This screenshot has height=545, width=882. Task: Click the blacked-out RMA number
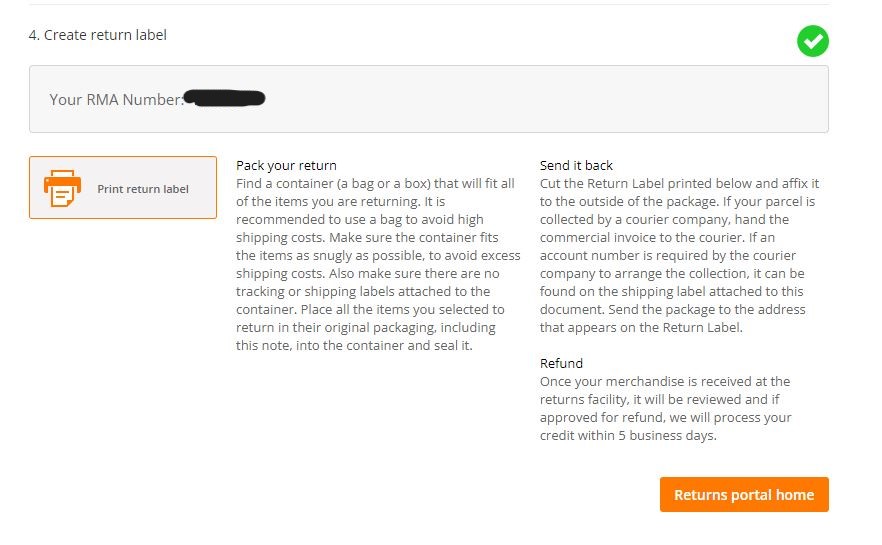point(224,98)
